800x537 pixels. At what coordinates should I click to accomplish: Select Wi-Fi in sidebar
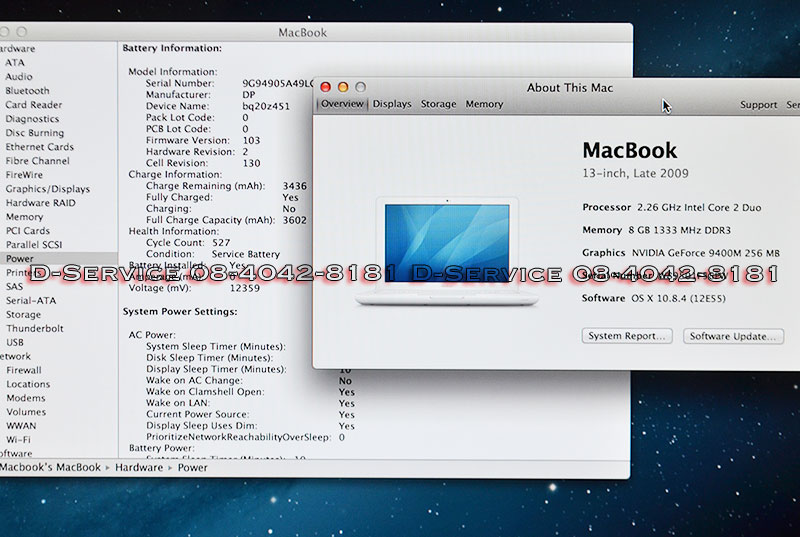tap(18, 439)
